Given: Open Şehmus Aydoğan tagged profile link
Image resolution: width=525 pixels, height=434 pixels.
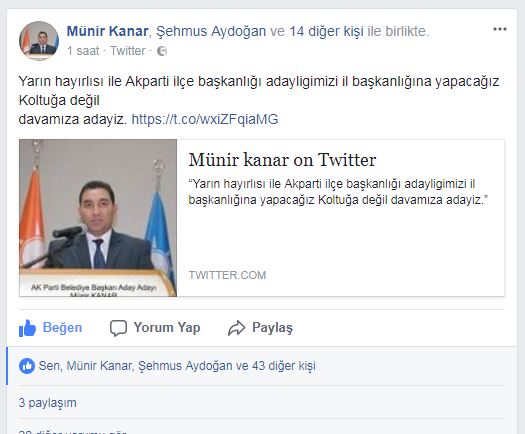Looking at the screenshot, I should [x=211, y=31].
